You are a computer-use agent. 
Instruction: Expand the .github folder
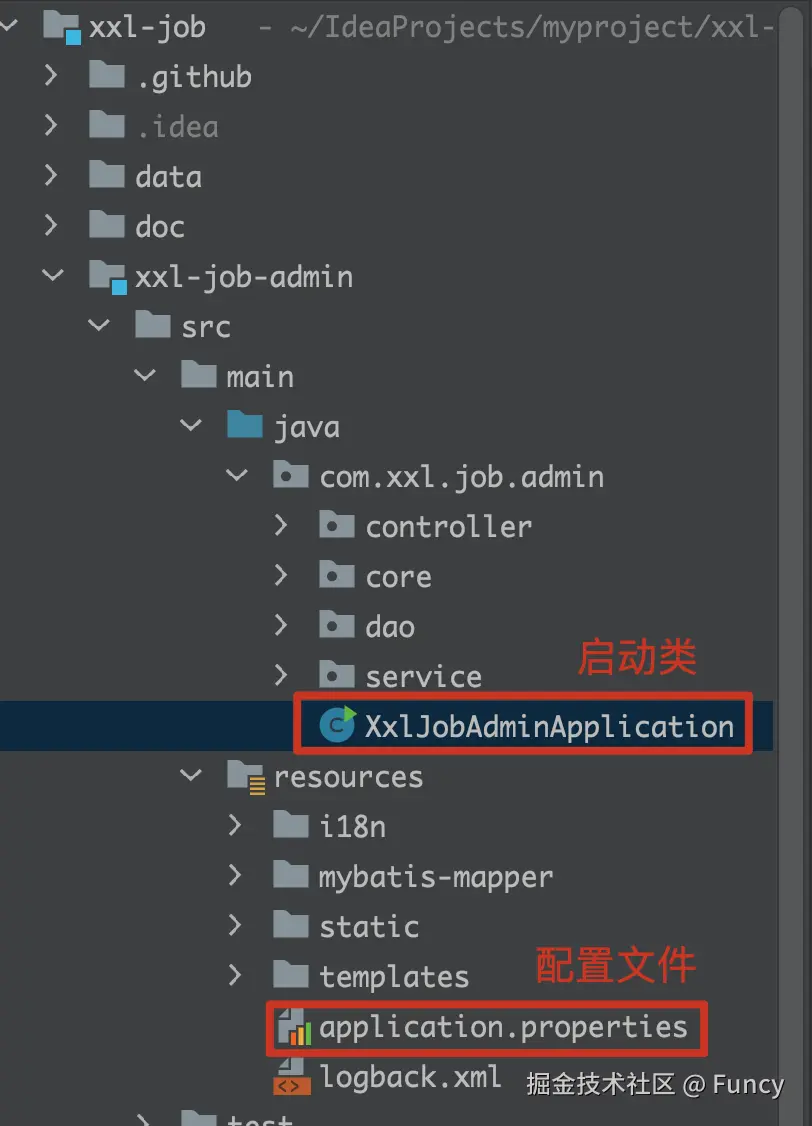click(x=51, y=76)
